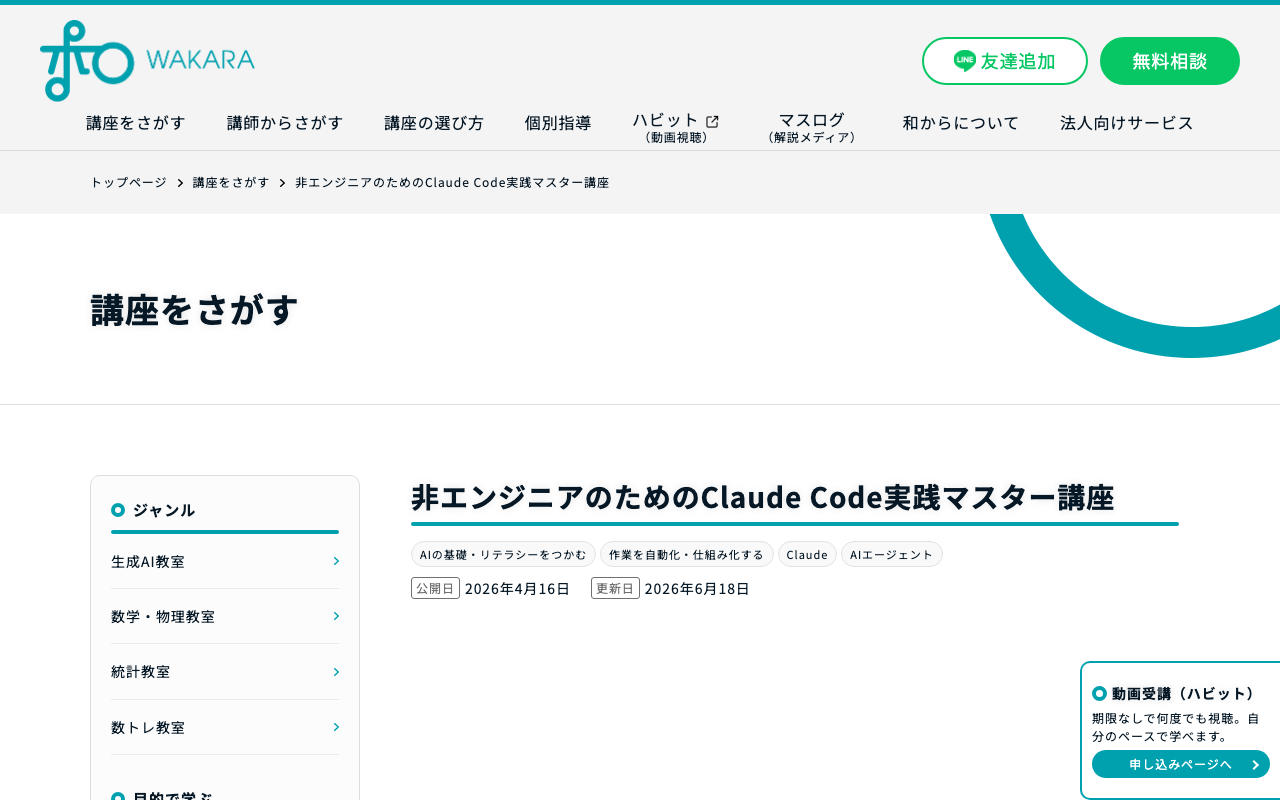Click the AIの基礎・リテラシーをつかむ tag

point(503,554)
